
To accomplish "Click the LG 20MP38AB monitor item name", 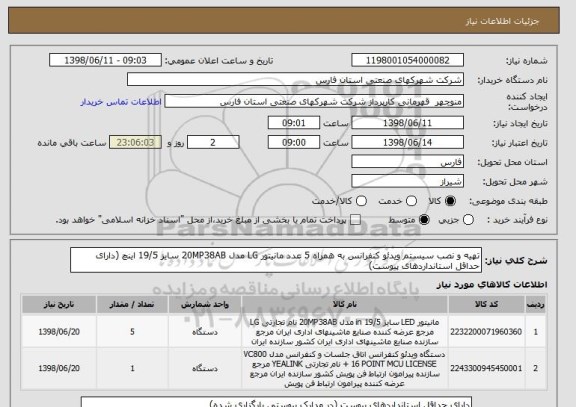I will [345, 332].
